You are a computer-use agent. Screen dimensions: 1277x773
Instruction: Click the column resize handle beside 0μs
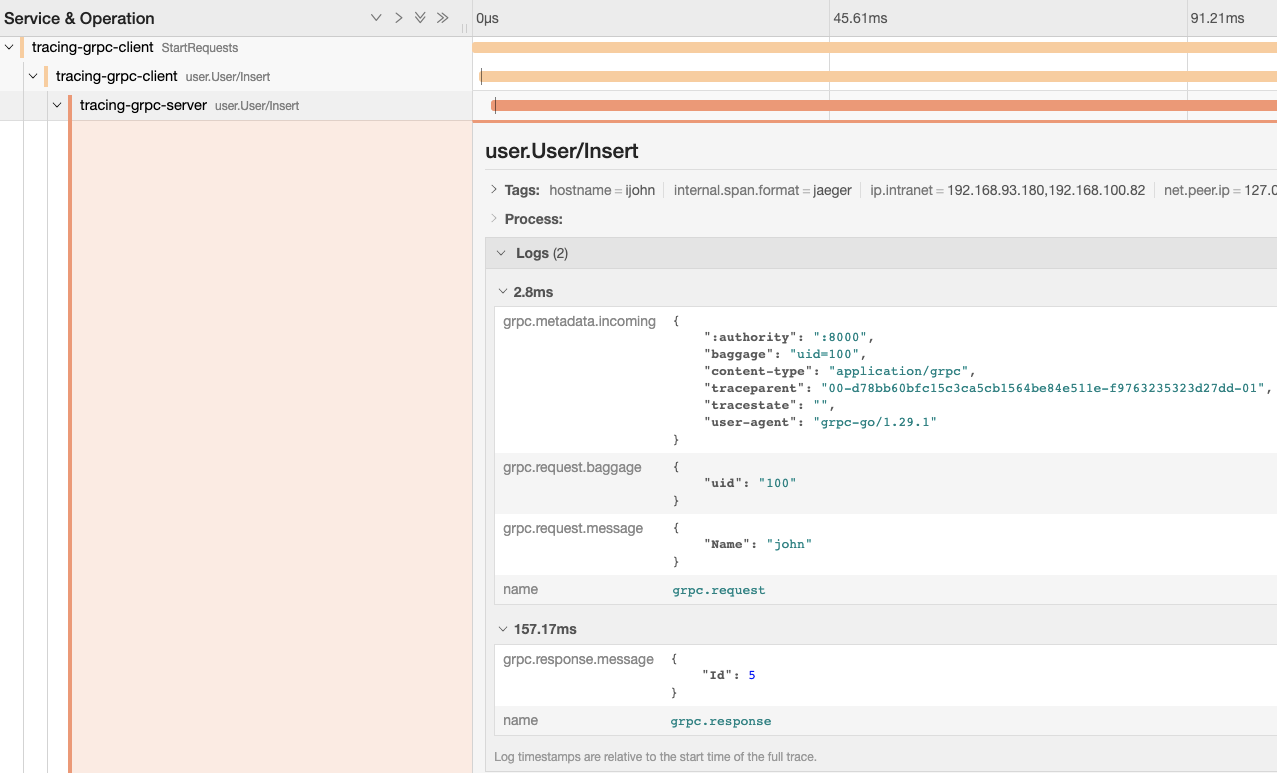click(465, 29)
